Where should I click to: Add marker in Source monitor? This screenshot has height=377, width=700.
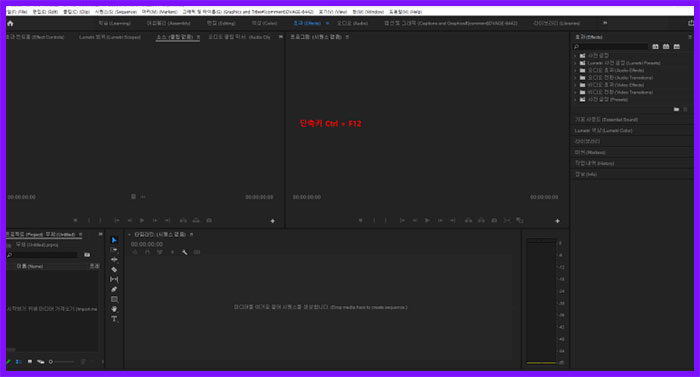click(75, 221)
